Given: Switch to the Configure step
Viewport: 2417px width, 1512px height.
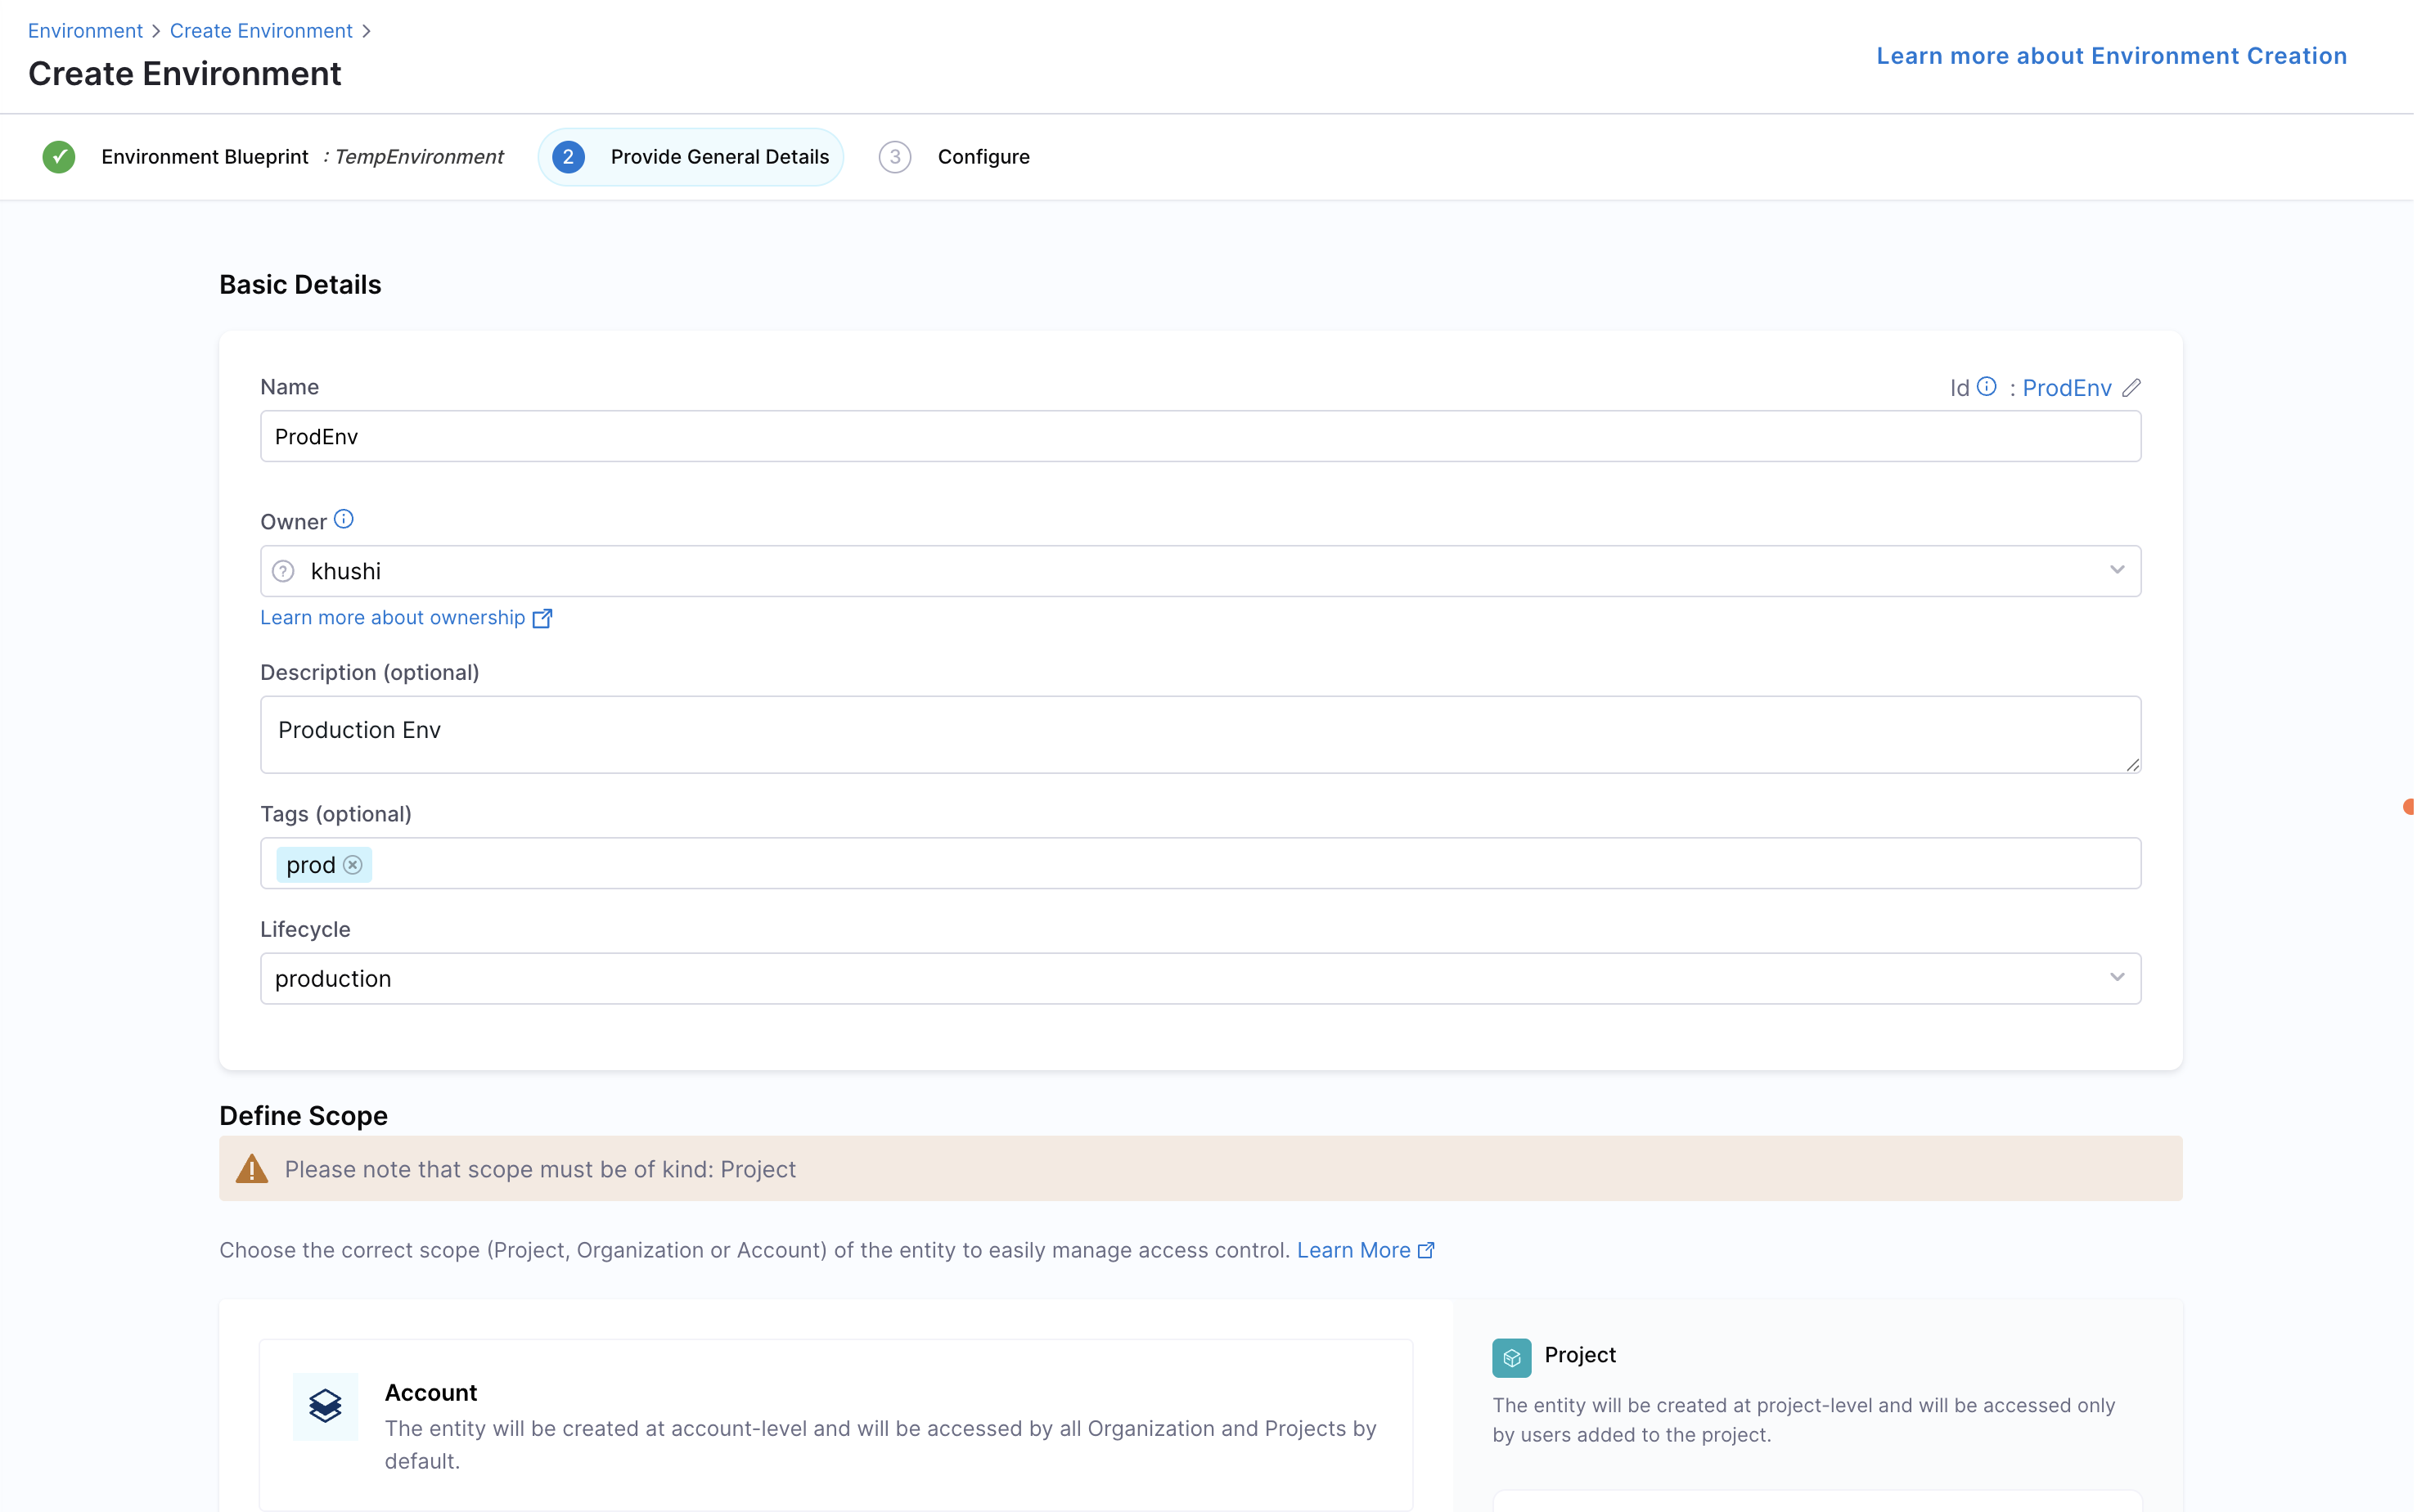Looking at the screenshot, I should 982,157.
